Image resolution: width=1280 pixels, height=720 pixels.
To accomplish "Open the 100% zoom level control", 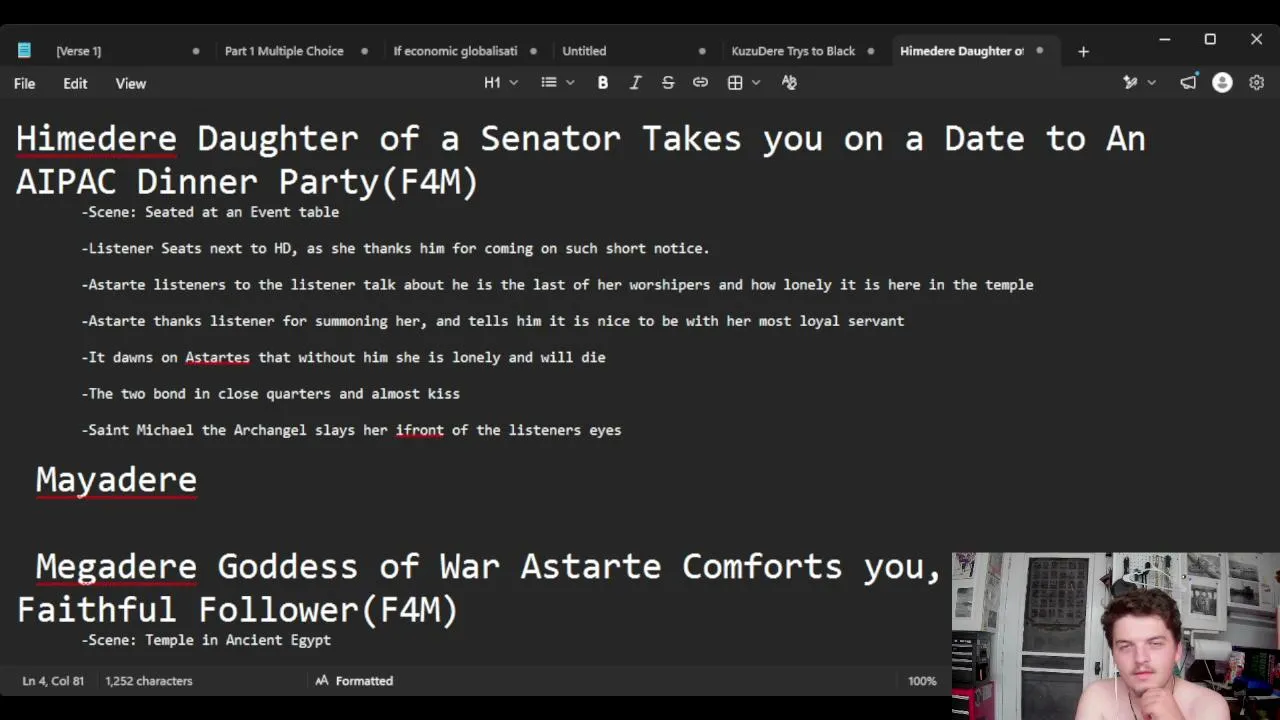I will coord(922,681).
